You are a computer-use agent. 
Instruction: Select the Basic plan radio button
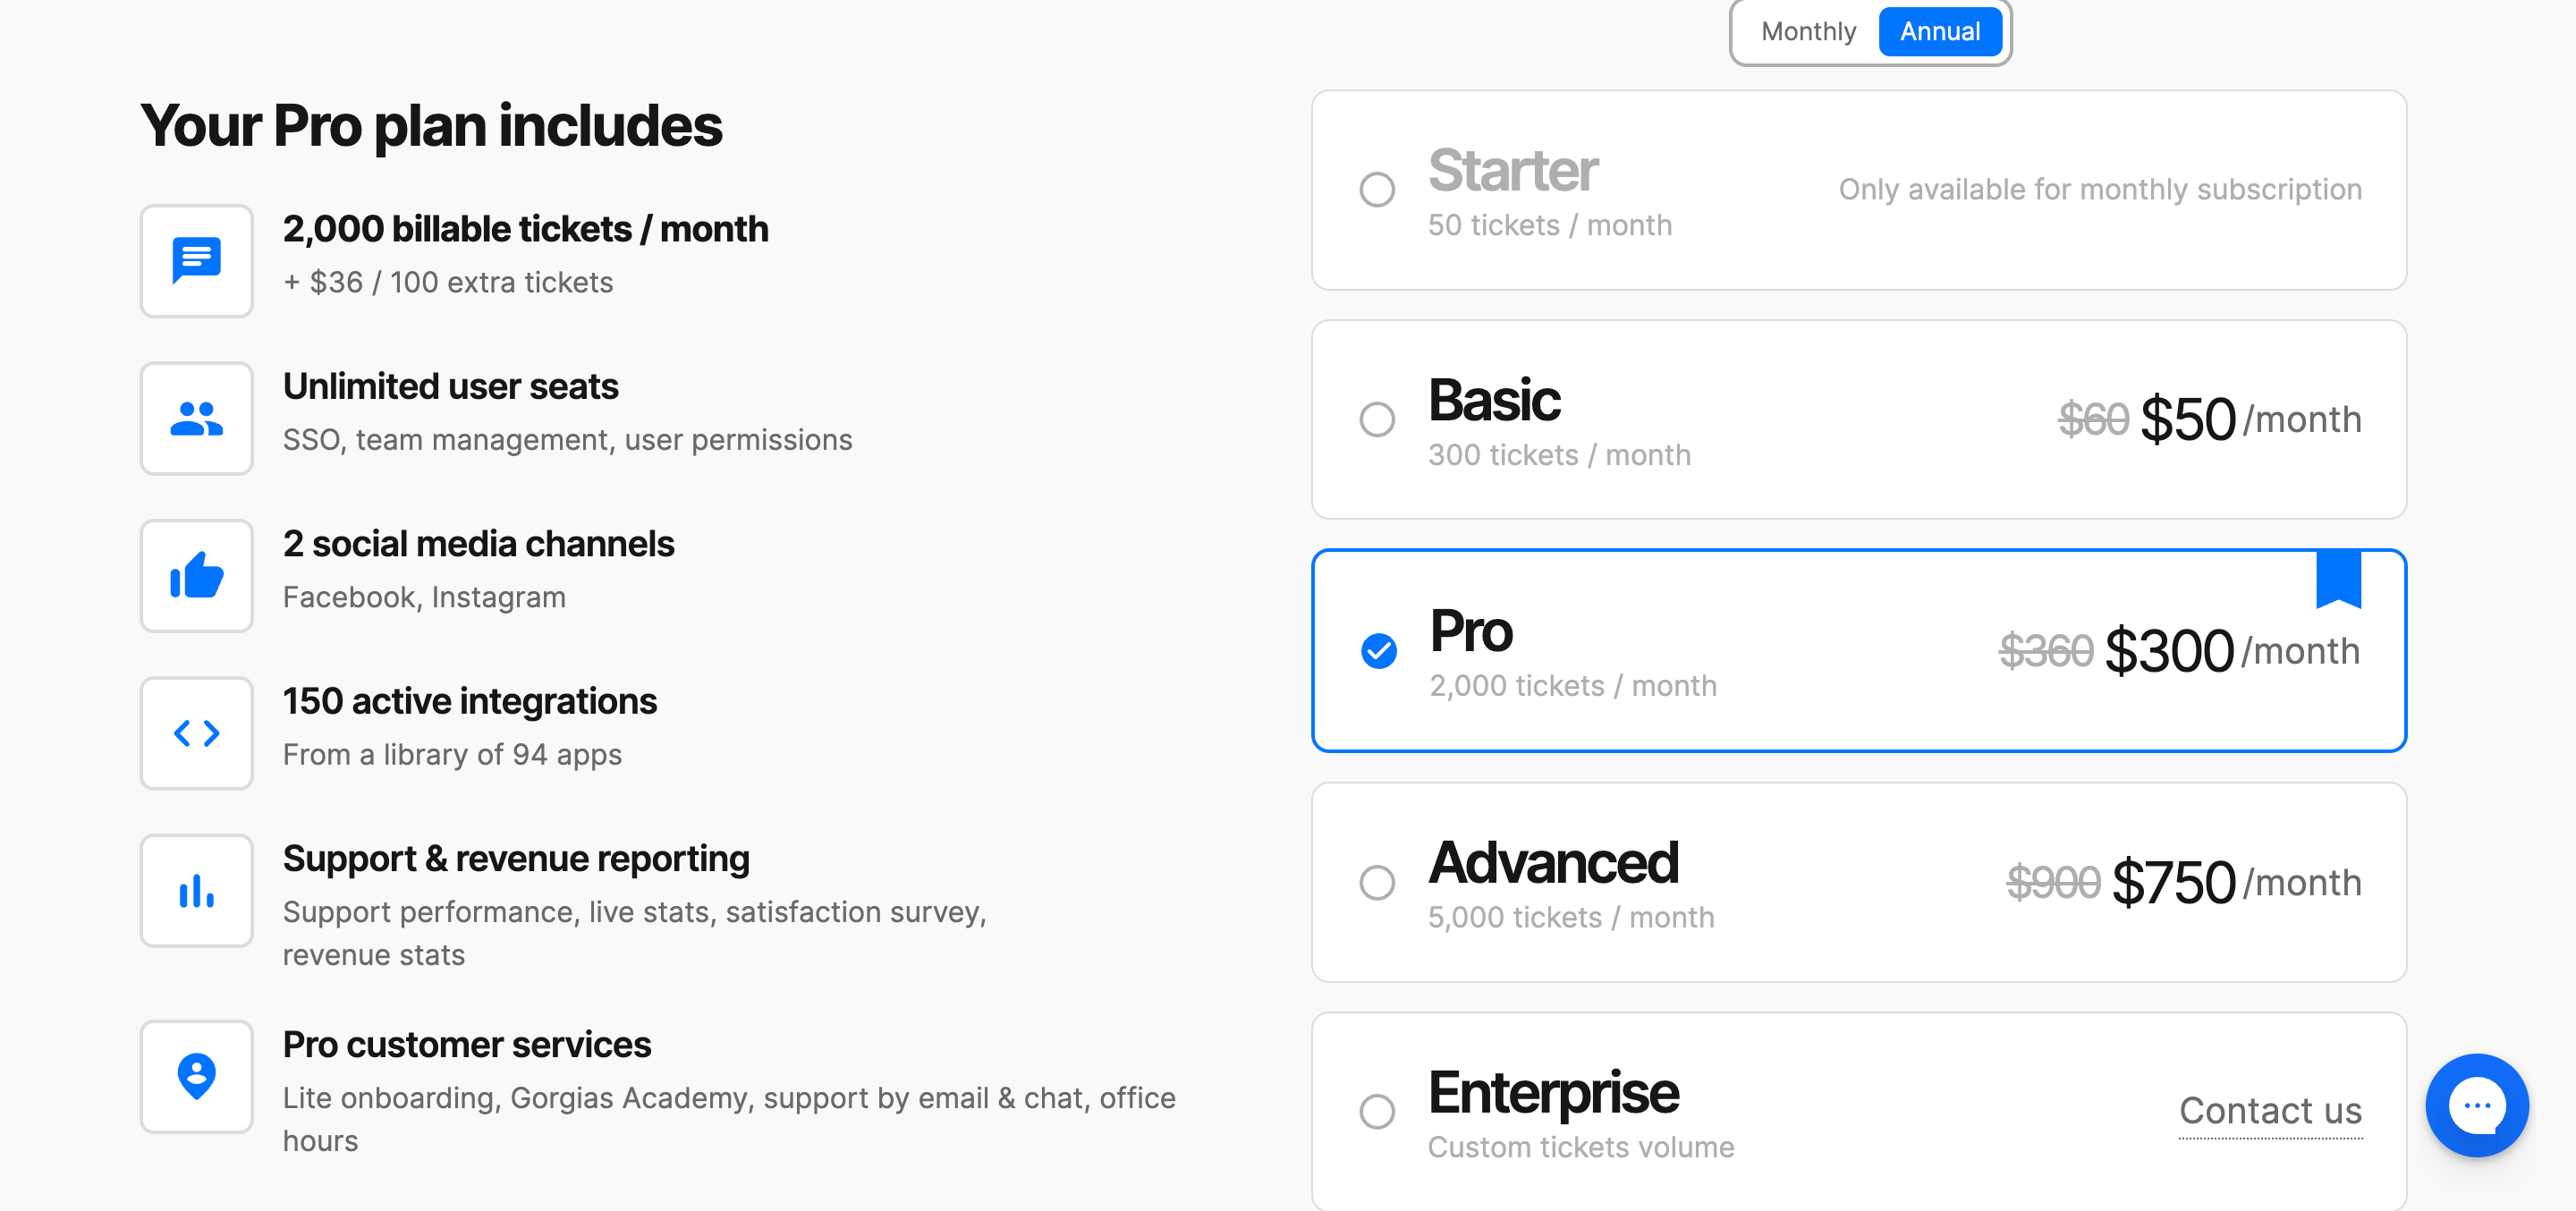point(1377,419)
